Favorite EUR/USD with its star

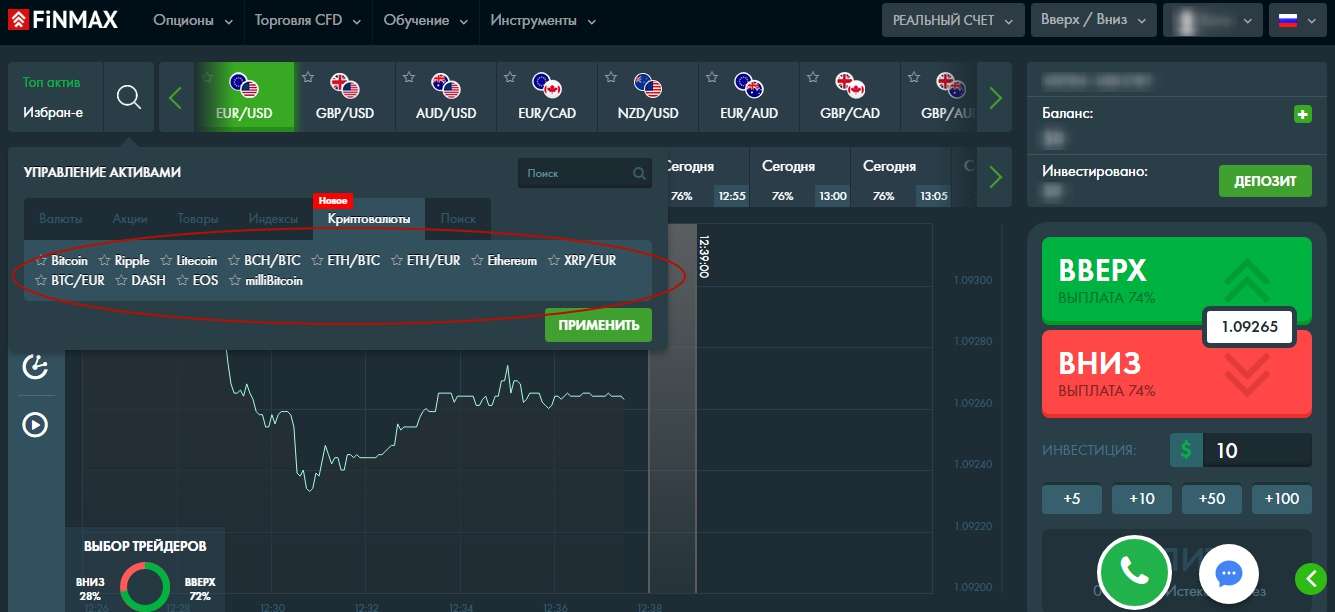tap(206, 76)
